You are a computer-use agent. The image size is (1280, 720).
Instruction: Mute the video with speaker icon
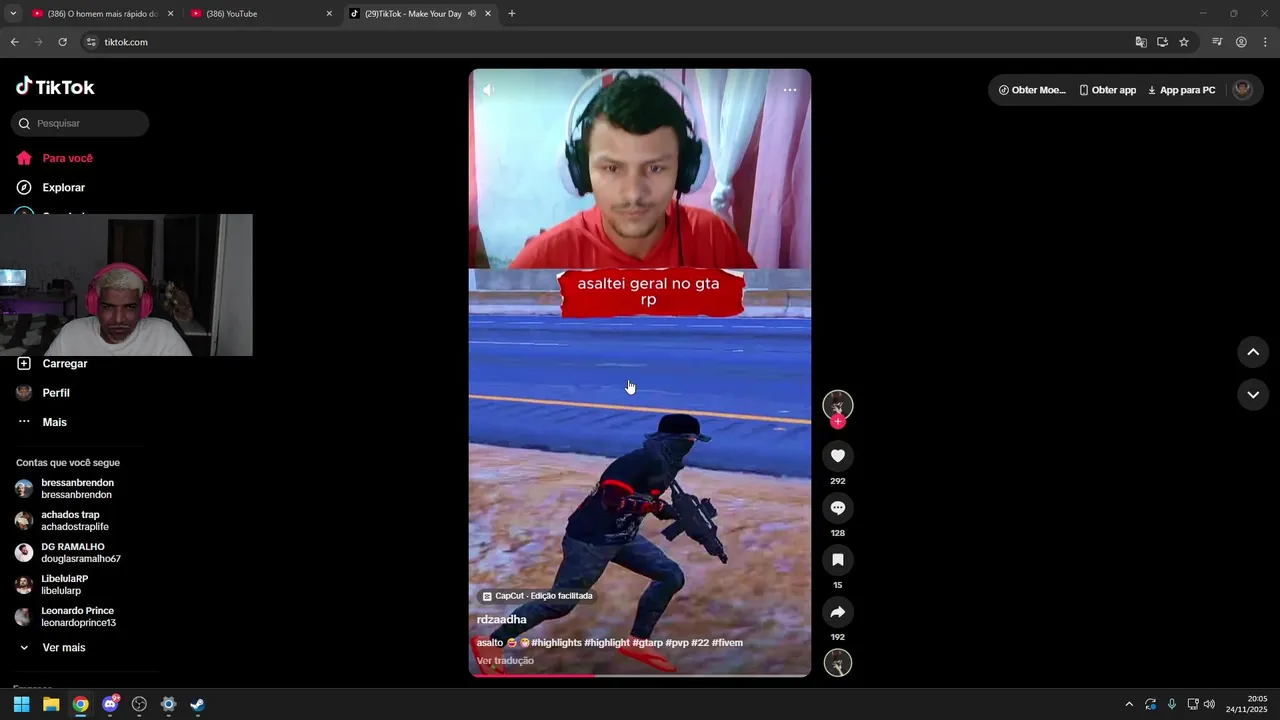488,89
